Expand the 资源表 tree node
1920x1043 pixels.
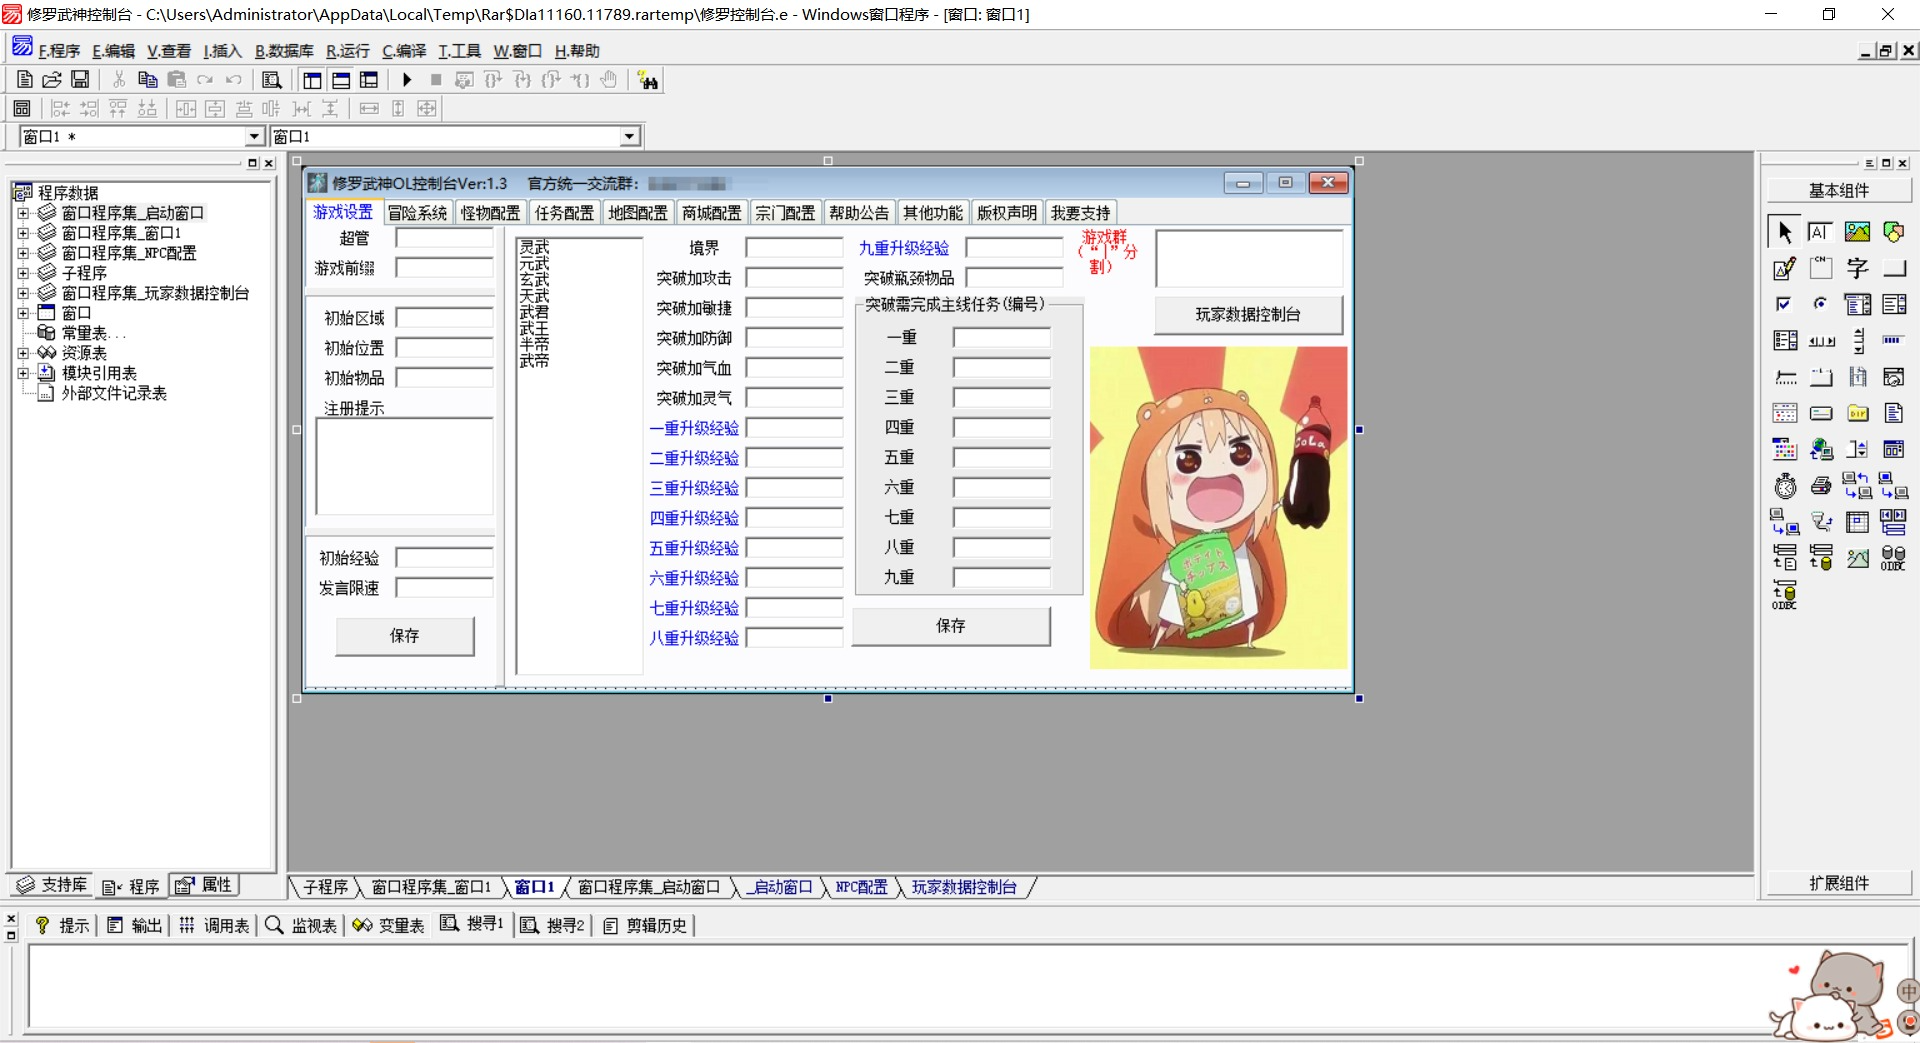(23, 353)
